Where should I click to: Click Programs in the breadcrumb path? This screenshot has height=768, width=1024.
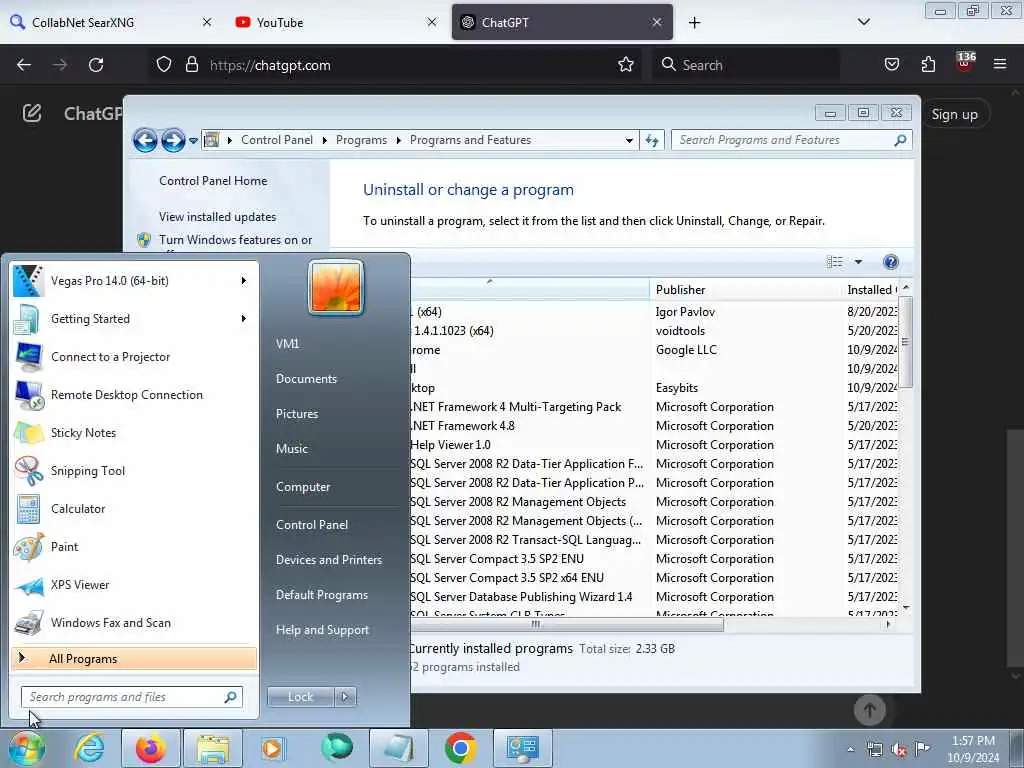click(361, 140)
